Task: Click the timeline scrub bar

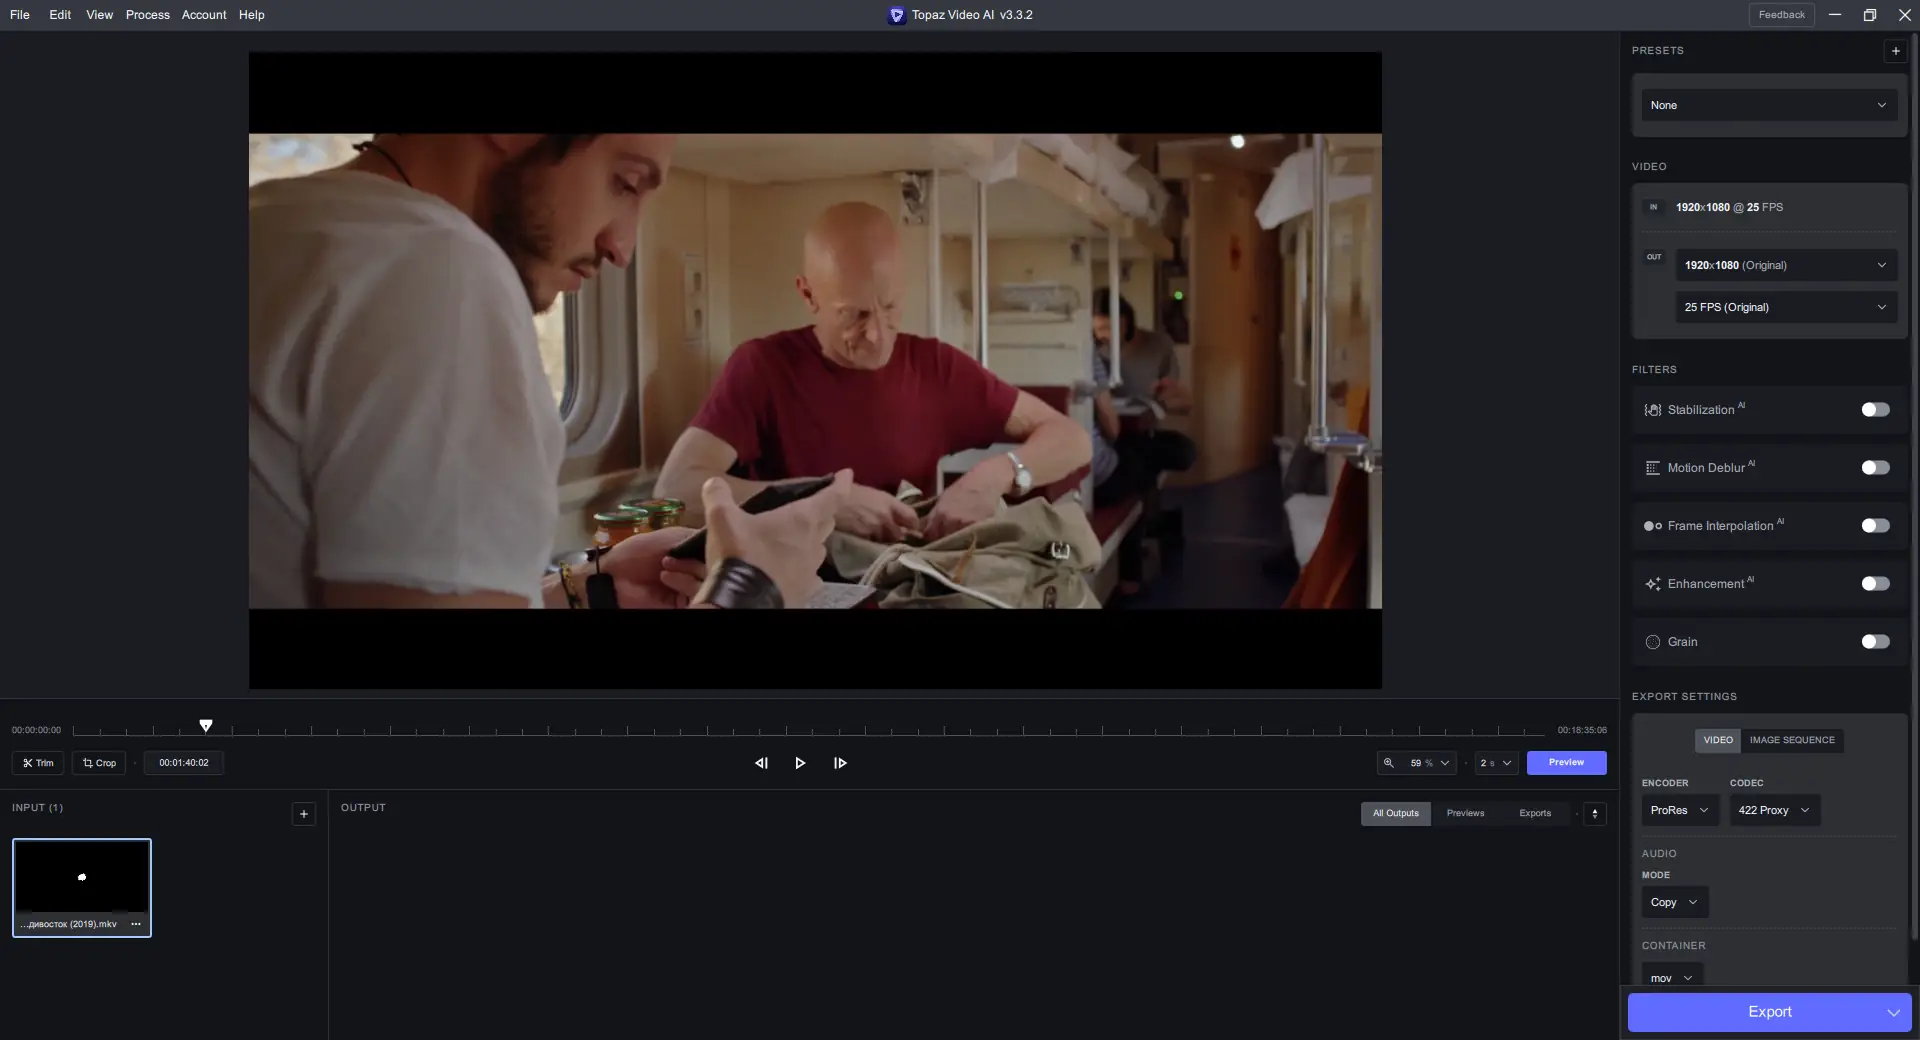Action: (808, 731)
